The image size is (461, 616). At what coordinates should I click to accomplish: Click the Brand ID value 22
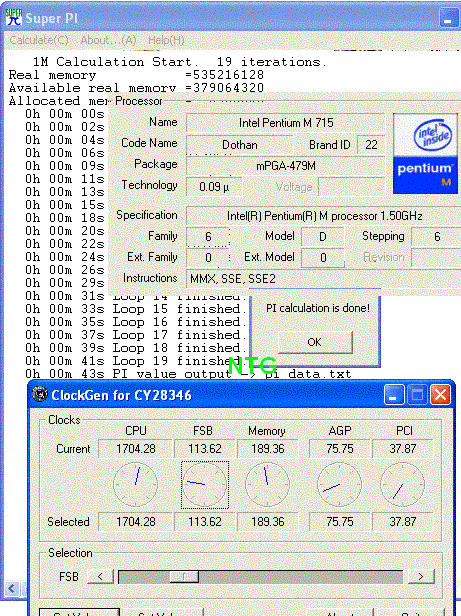[371, 145]
